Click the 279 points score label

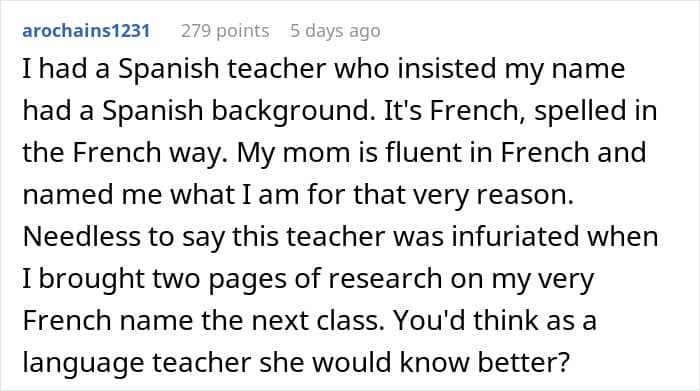click(x=225, y=31)
